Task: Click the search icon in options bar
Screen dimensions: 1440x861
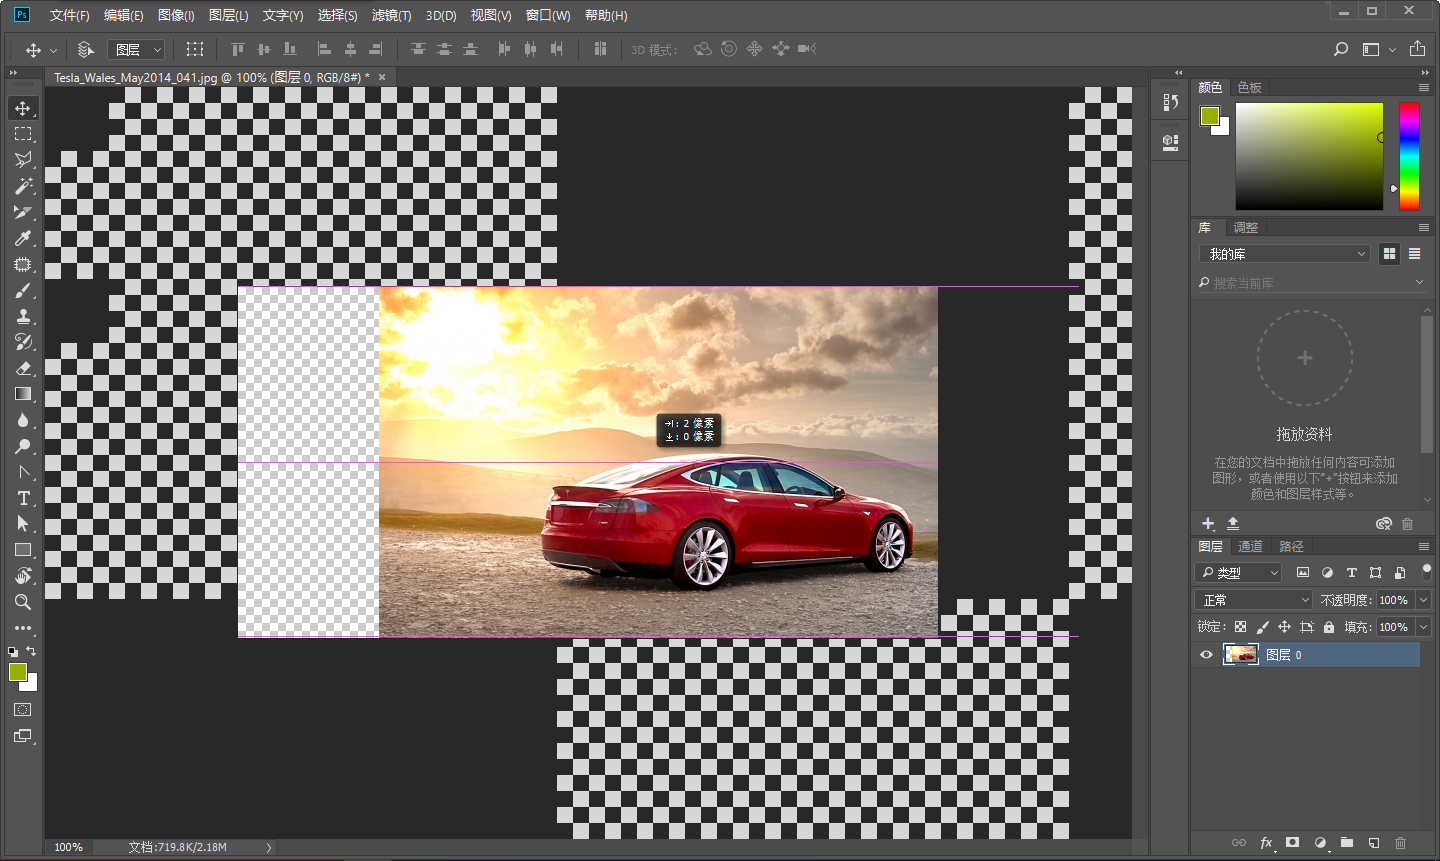Action: (x=1341, y=49)
